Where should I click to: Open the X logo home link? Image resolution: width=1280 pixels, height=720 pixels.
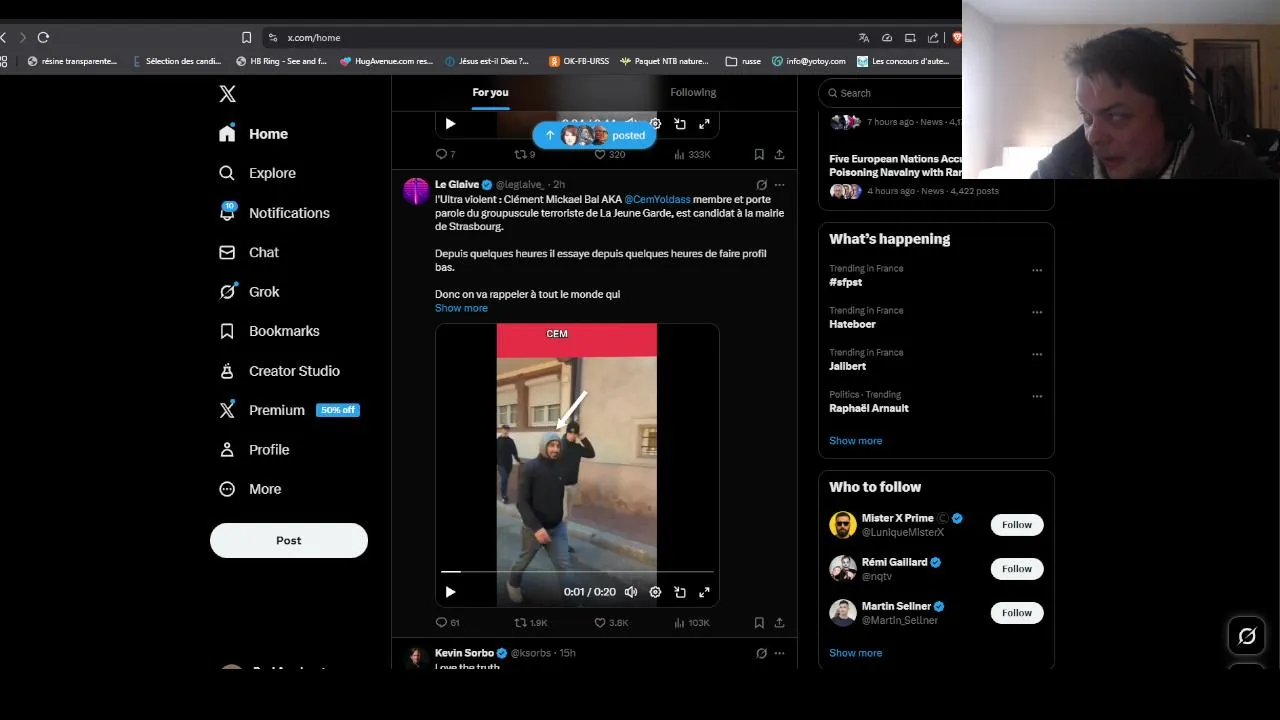click(227, 94)
